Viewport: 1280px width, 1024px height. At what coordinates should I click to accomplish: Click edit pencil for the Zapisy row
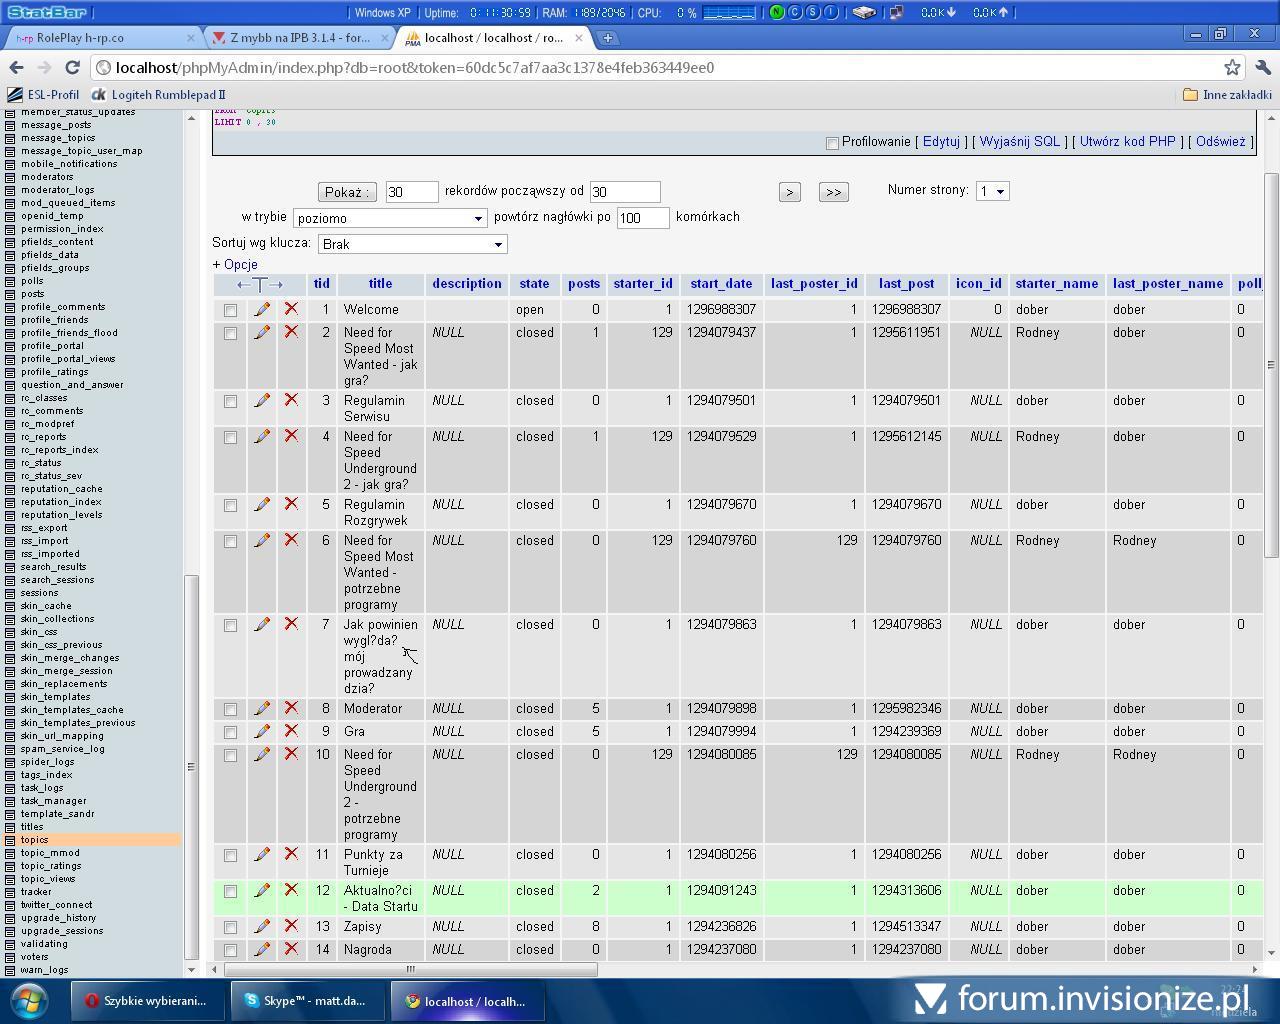(262, 927)
